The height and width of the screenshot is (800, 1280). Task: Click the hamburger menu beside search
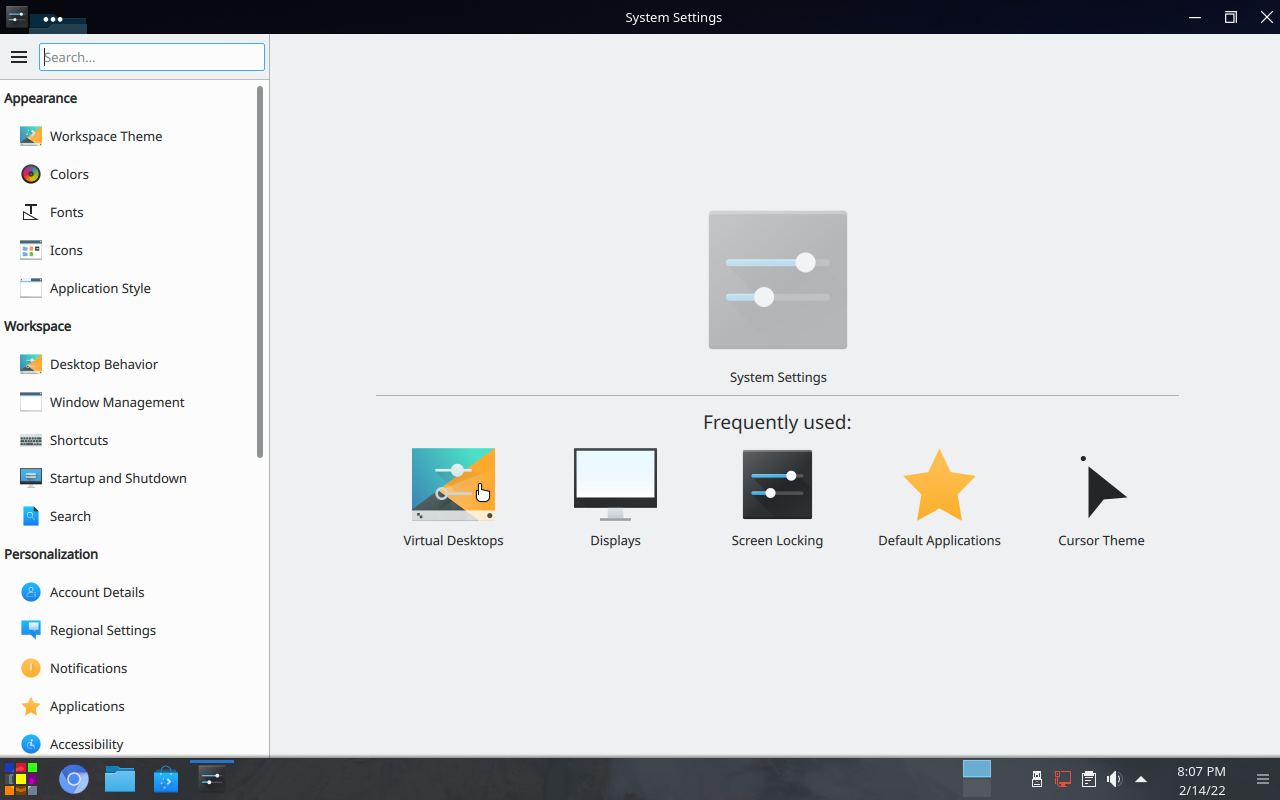pos(18,57)
